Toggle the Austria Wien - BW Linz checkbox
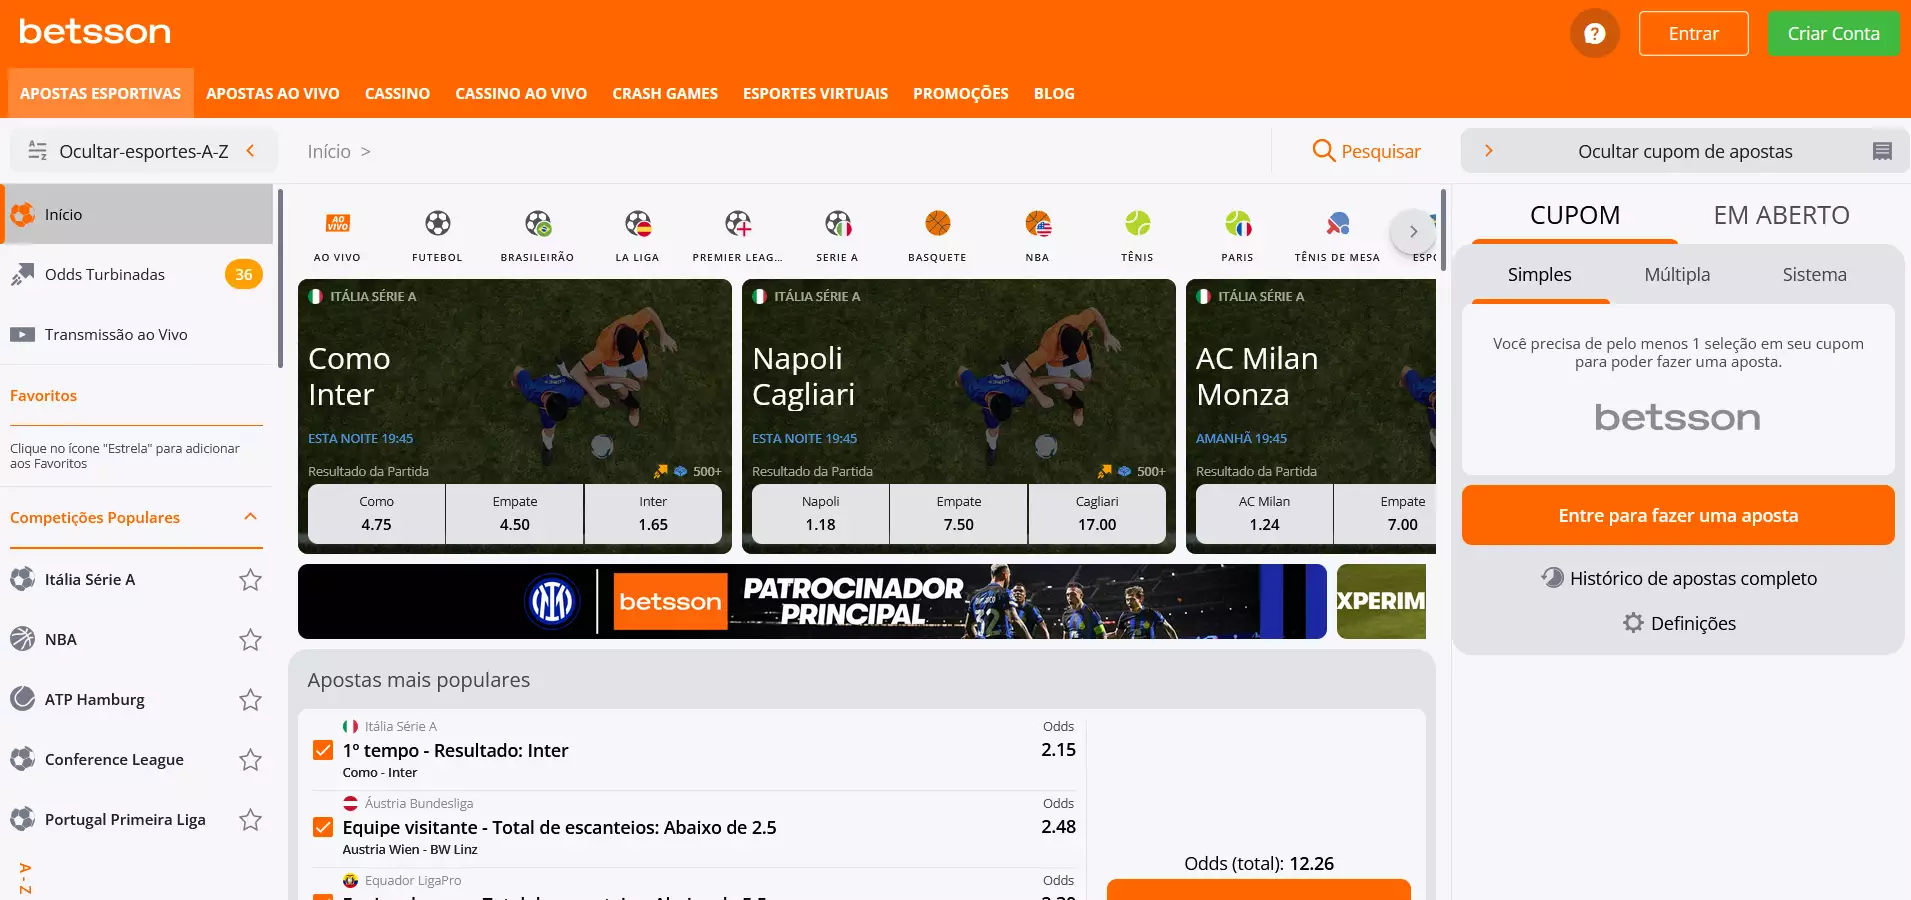 tap(323, 827)
